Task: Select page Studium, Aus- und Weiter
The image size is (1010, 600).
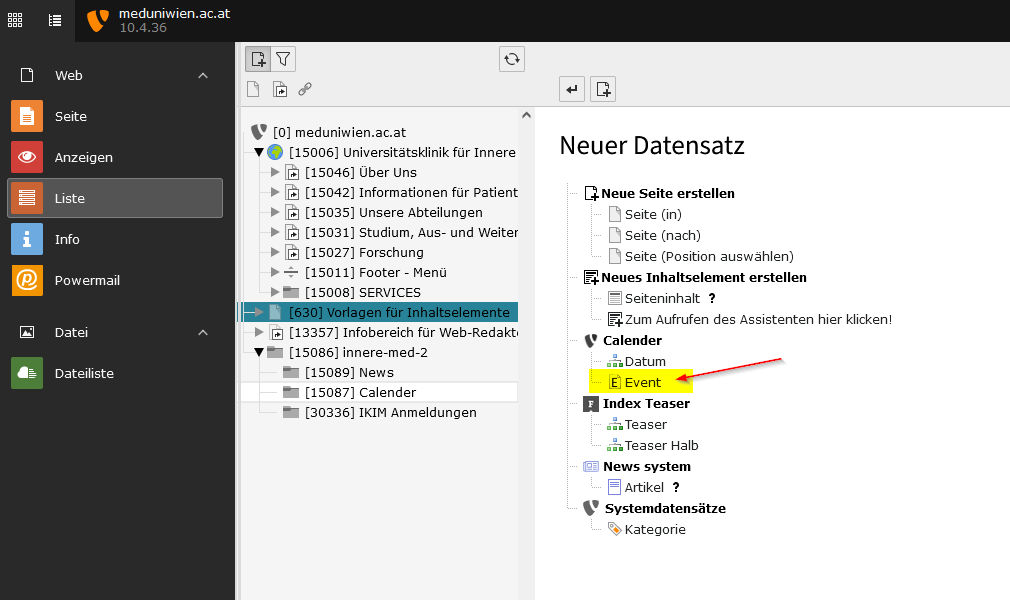Action: tap(412, 232)
